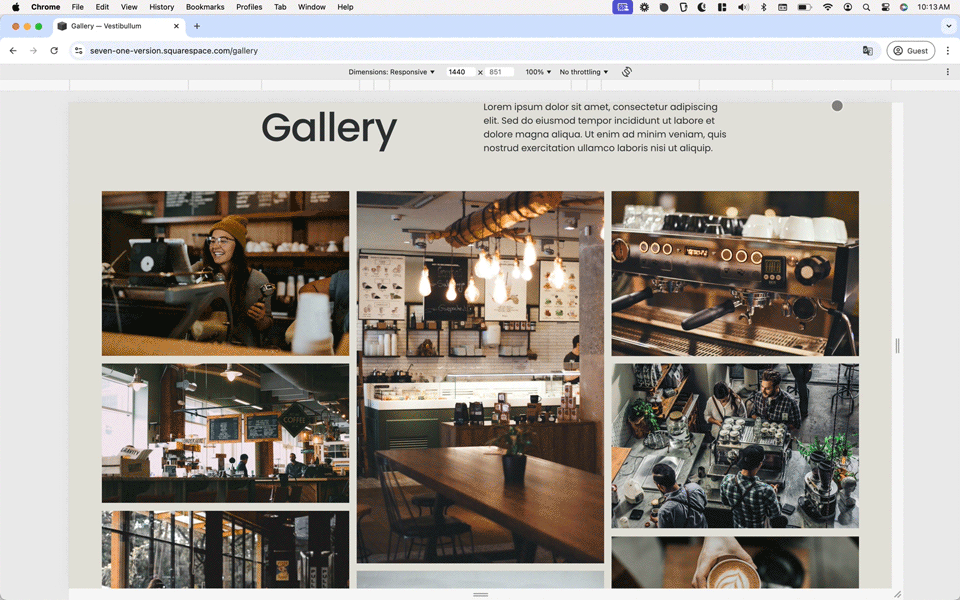This screenshot has height=600, width=960.
Task: Reload the current page
Action: pos(54,51)
